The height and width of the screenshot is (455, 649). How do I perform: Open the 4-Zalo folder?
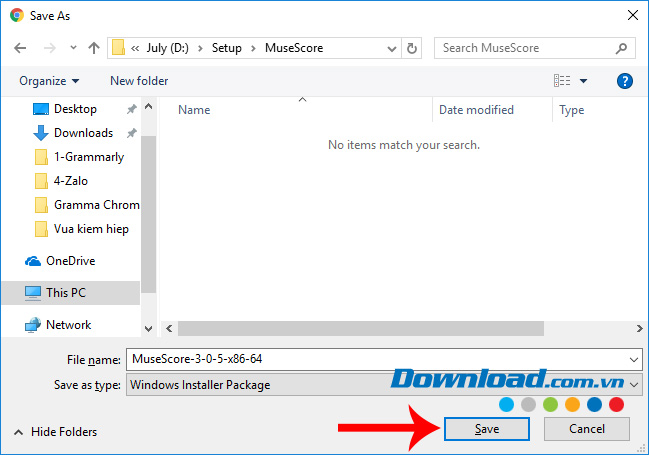click(x=71, y=181)
